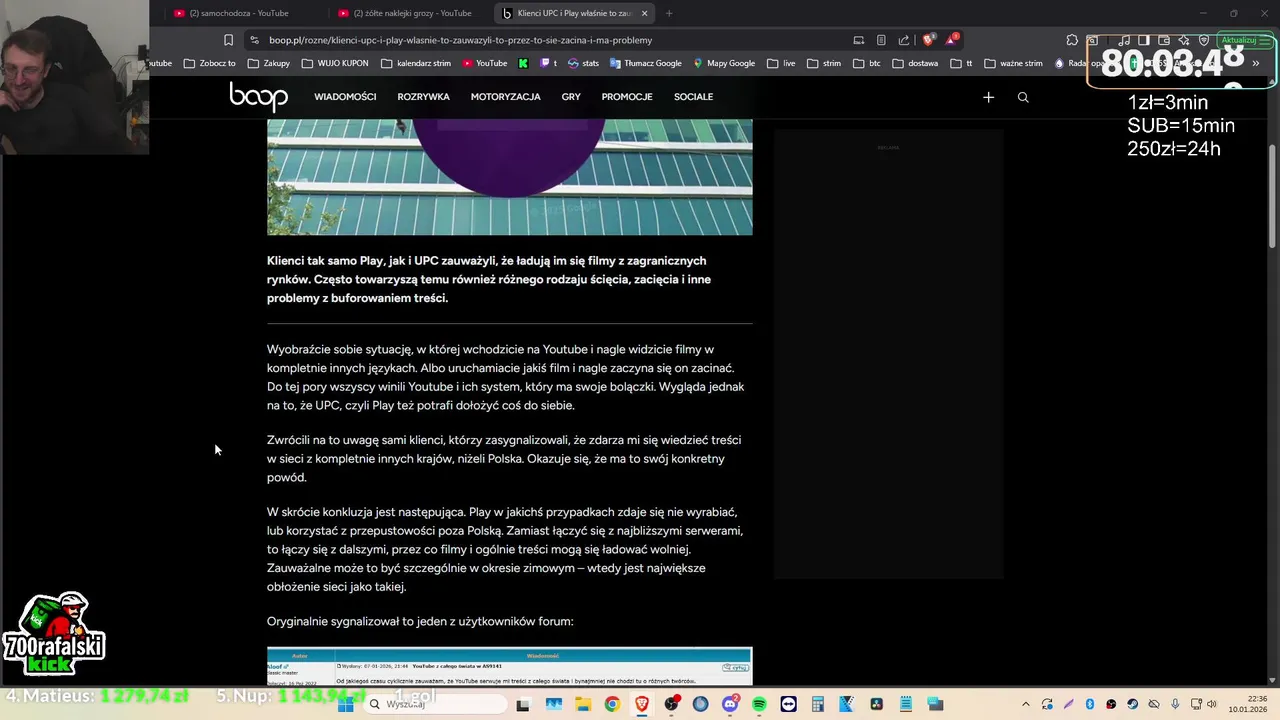
Task: Open File Explorer from taskbar
Action: coord(583,704)
